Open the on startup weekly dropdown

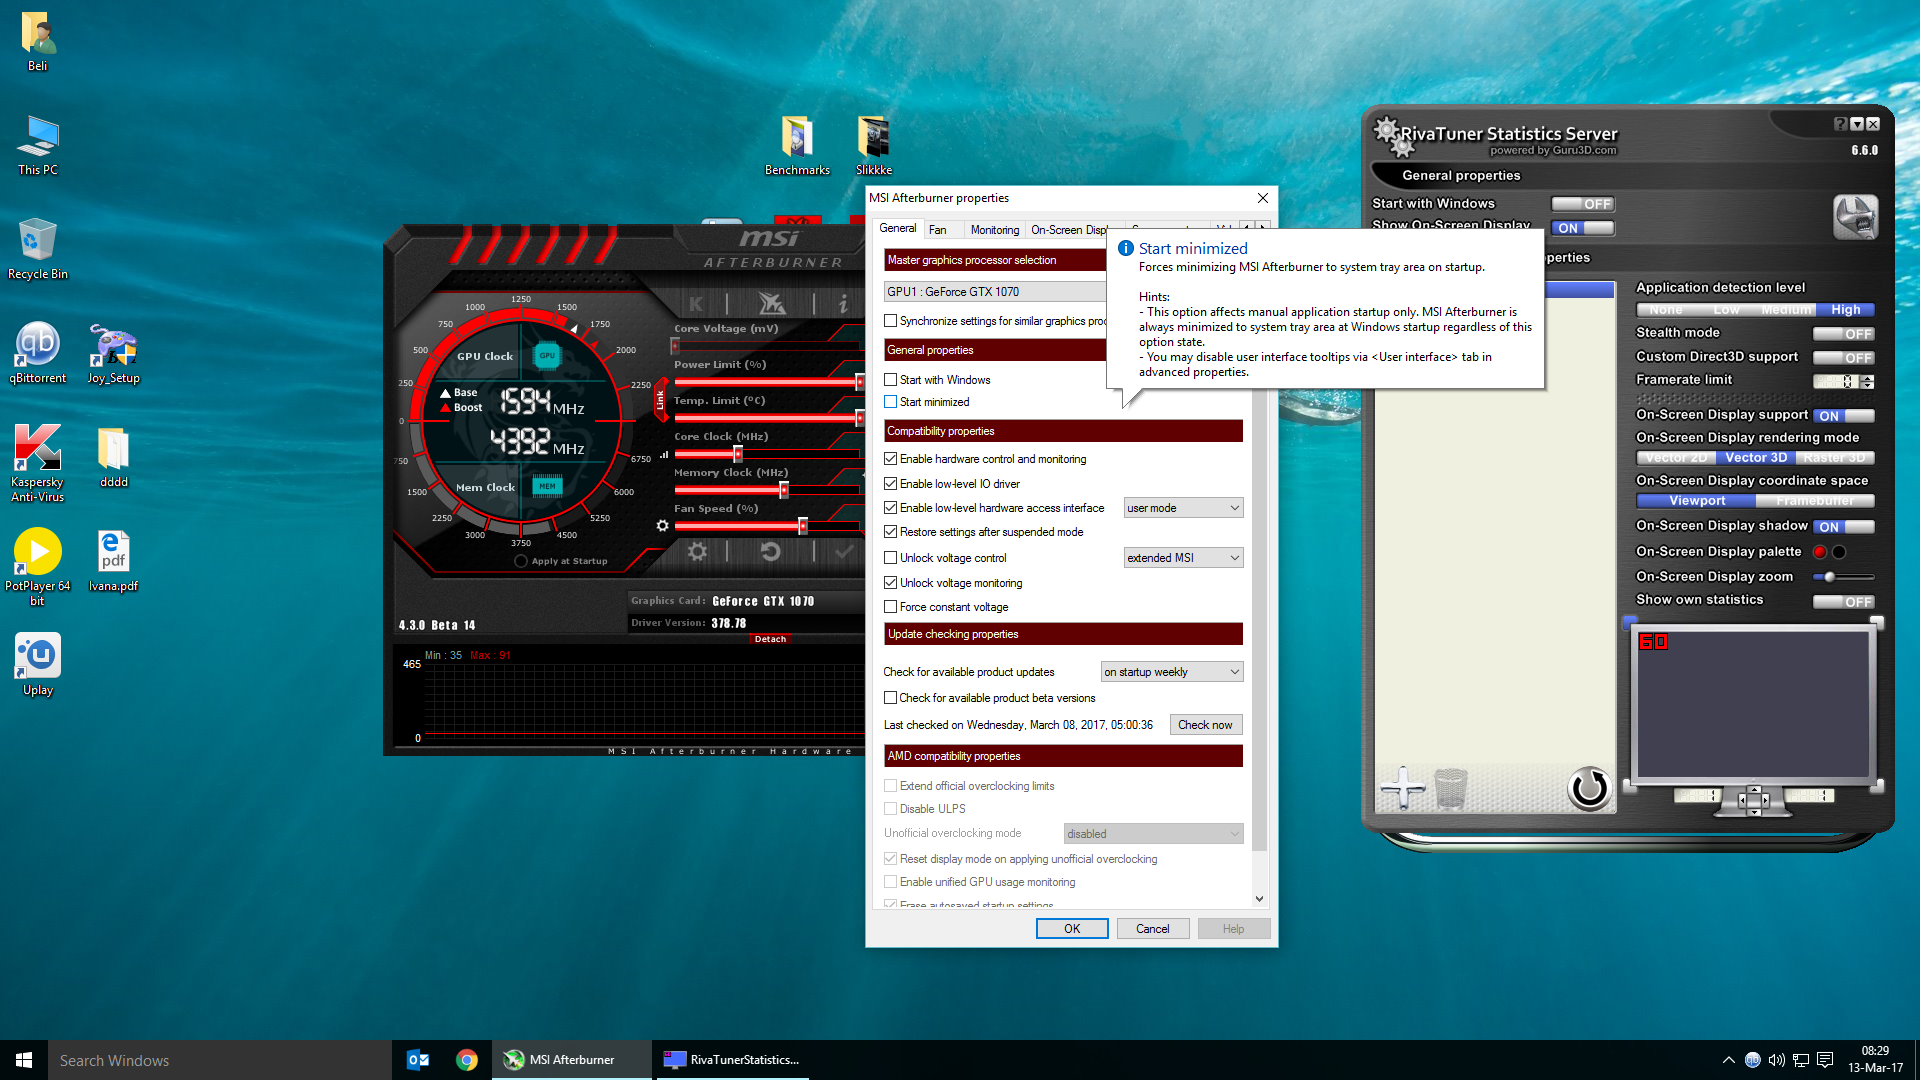(1172, 672)
